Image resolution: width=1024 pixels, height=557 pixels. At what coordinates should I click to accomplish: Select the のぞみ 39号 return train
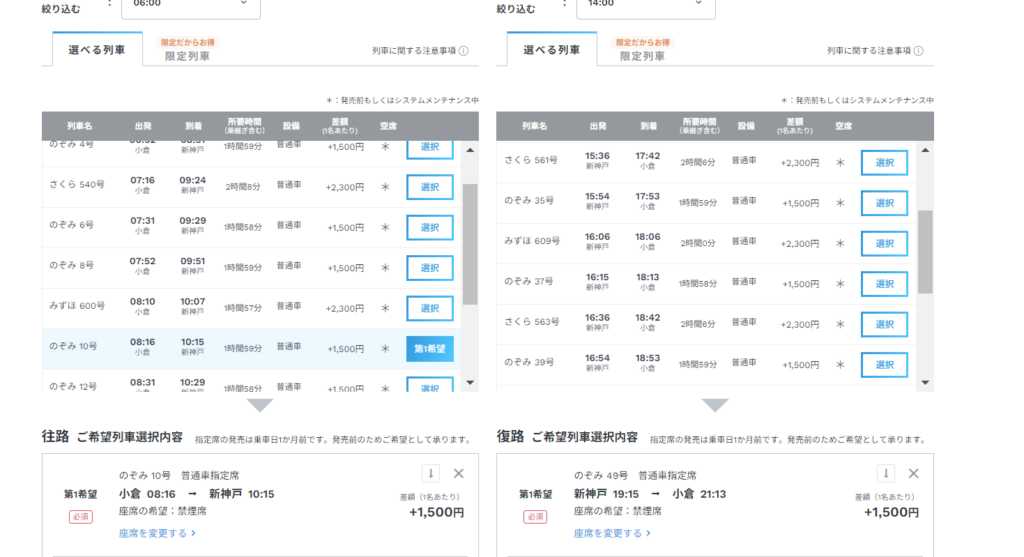coord(884,365)
